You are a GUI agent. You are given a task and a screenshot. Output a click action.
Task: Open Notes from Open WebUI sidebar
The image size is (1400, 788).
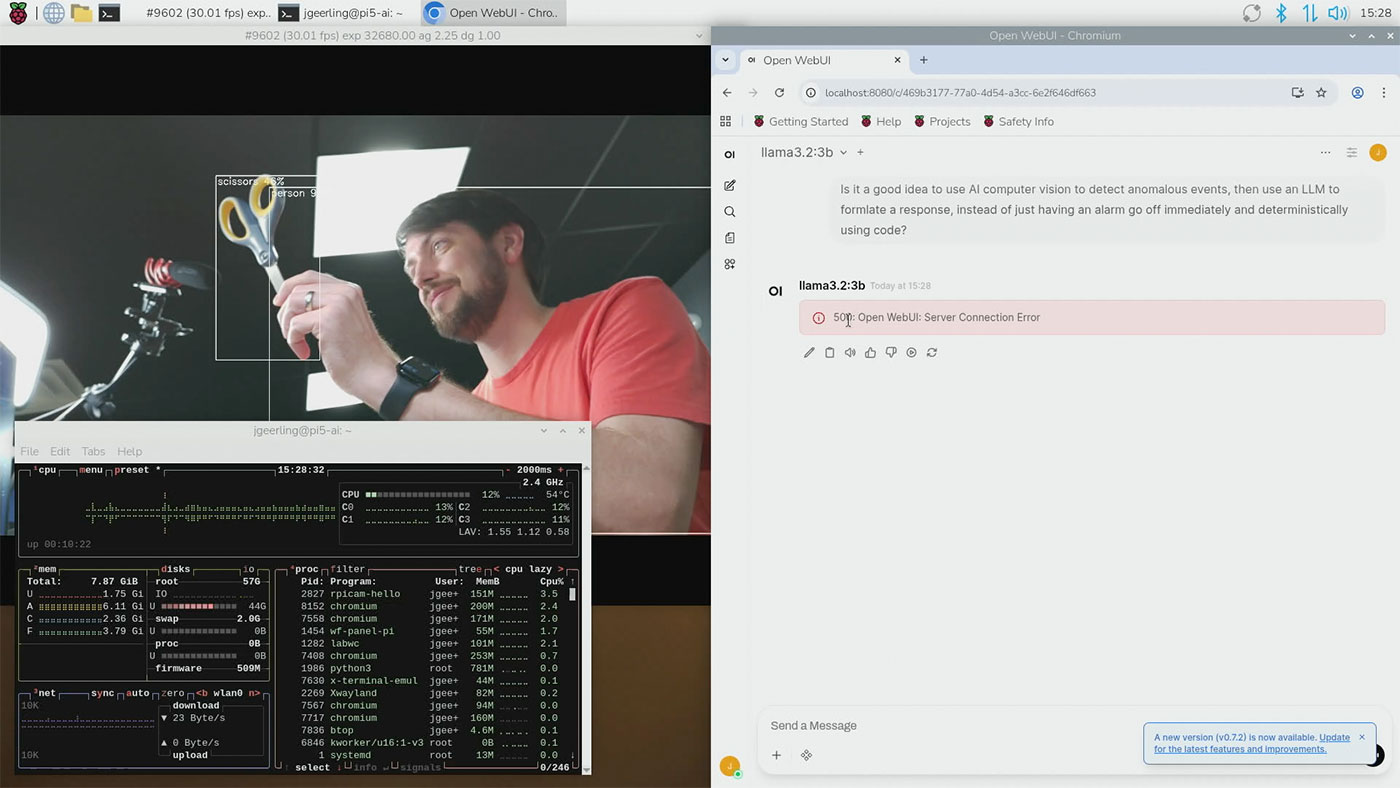point(730,238)
